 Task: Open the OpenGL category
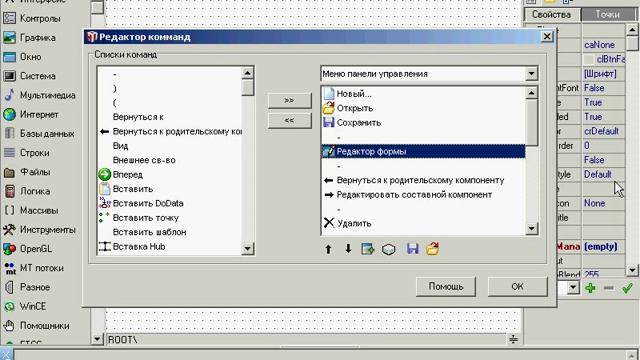tap(36, 249)
